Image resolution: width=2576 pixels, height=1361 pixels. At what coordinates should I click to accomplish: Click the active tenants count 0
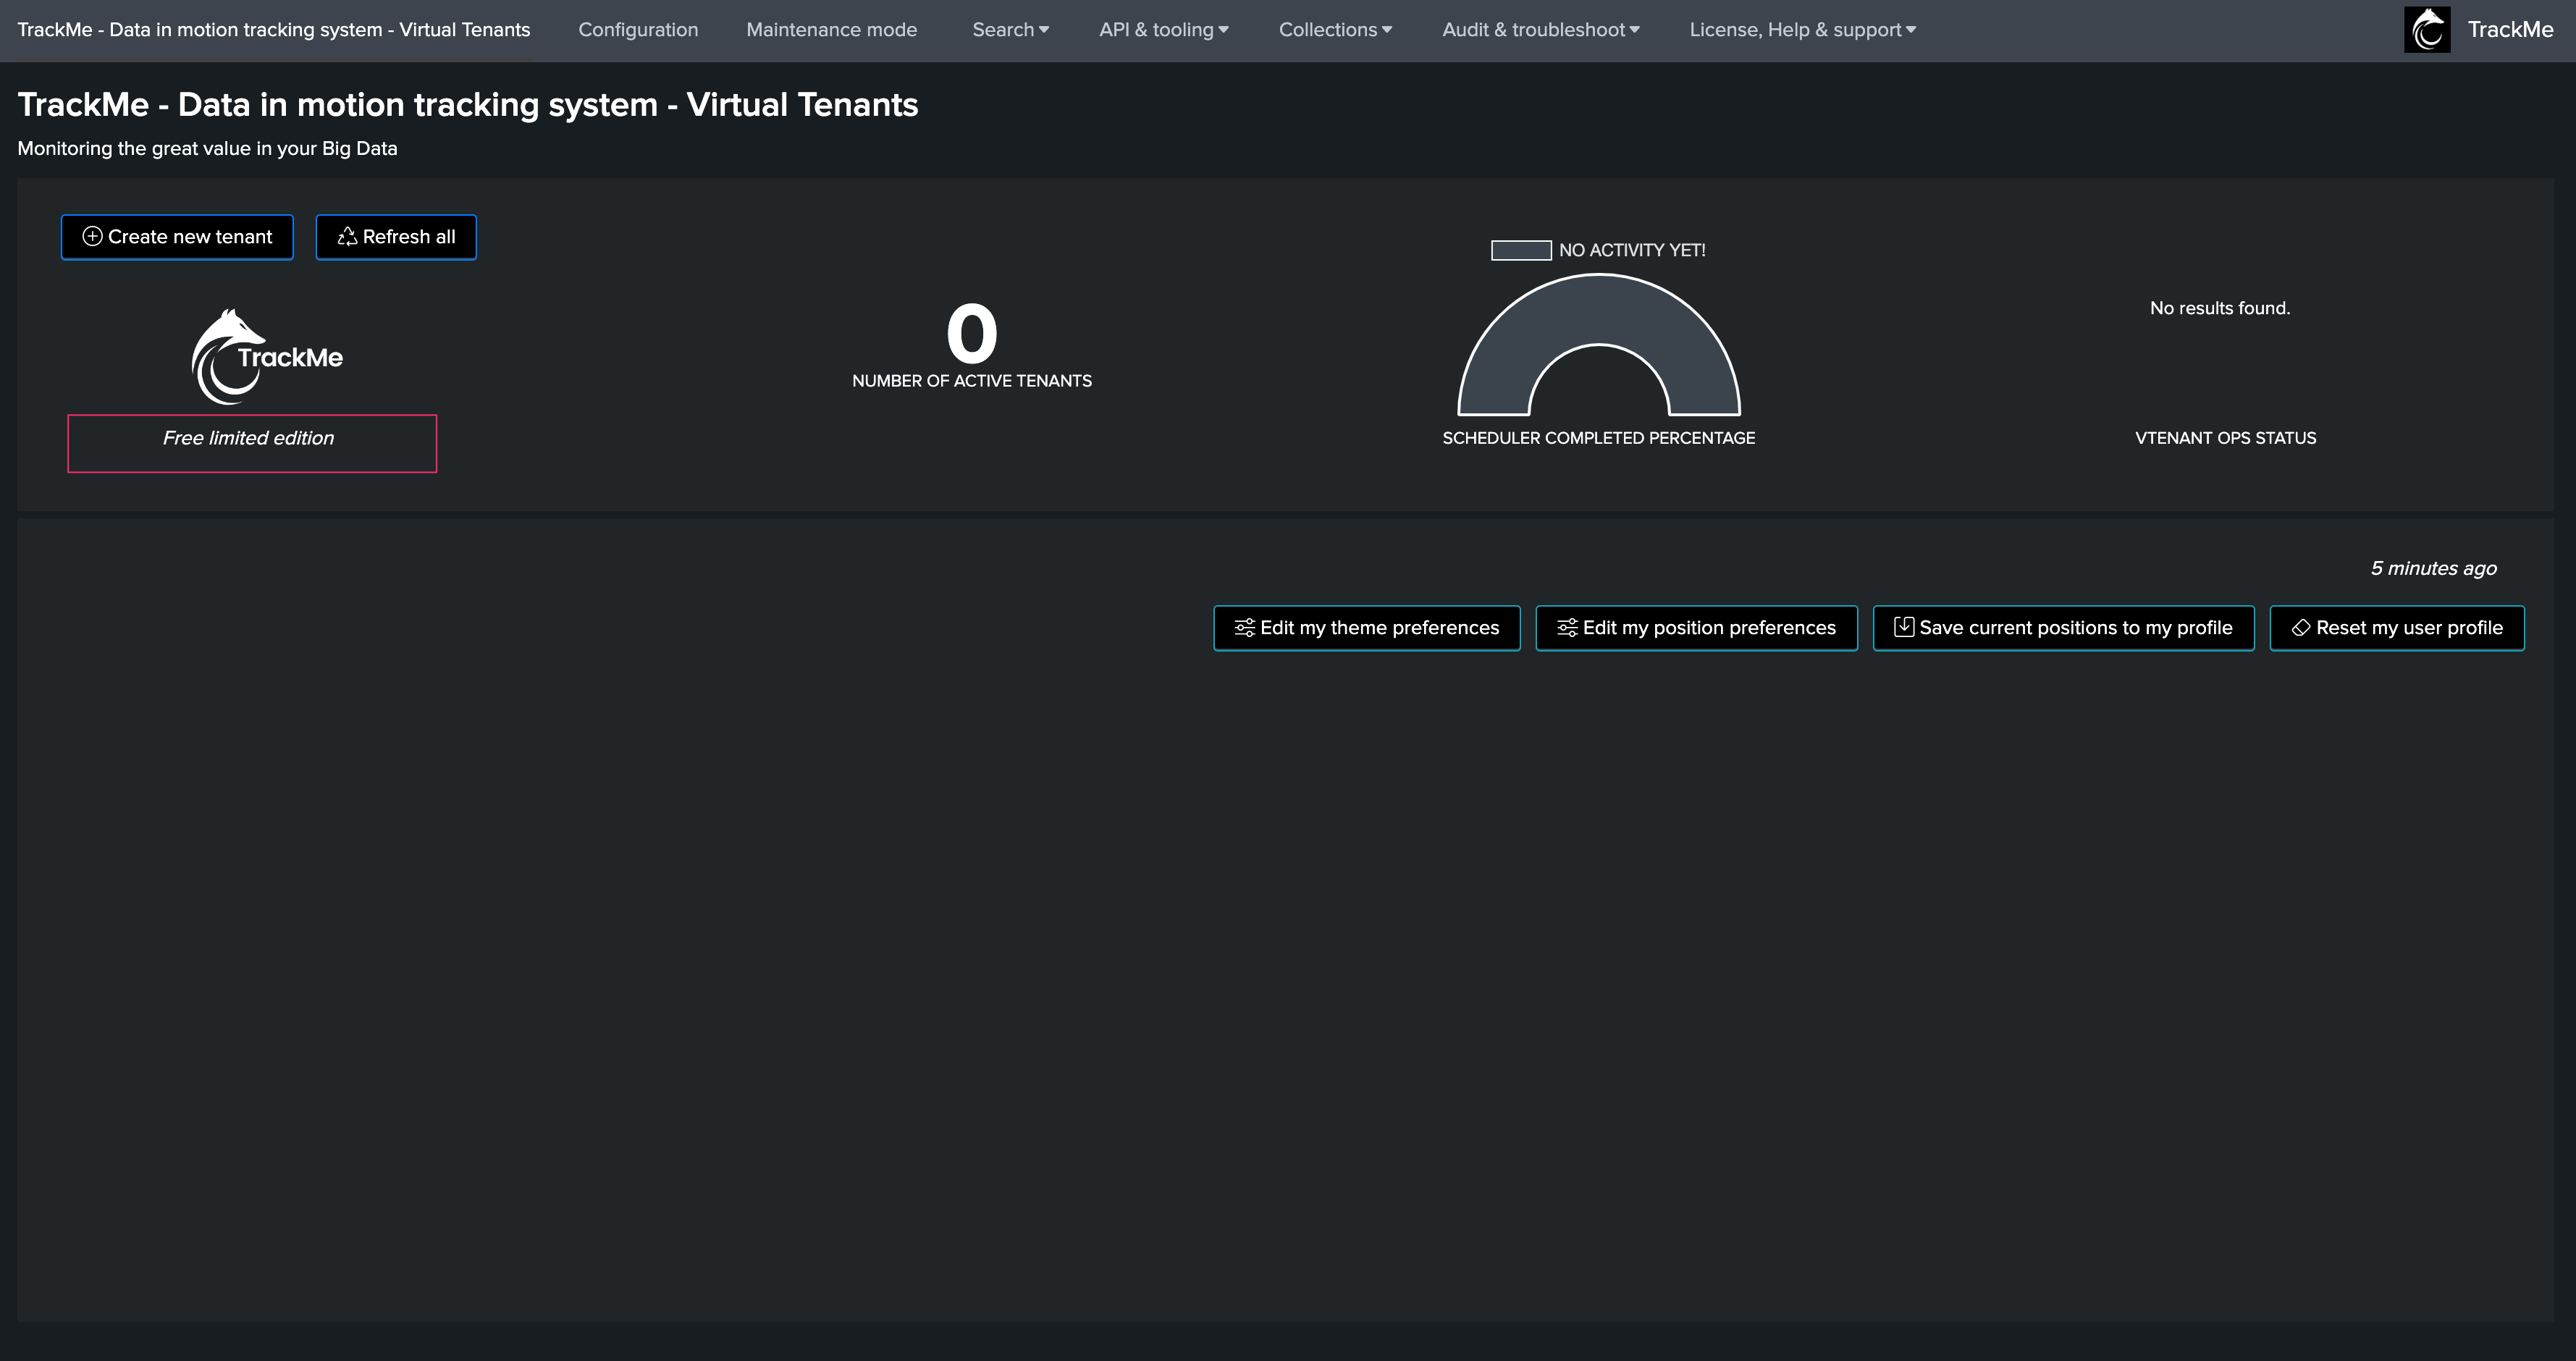tap(972, 333)
